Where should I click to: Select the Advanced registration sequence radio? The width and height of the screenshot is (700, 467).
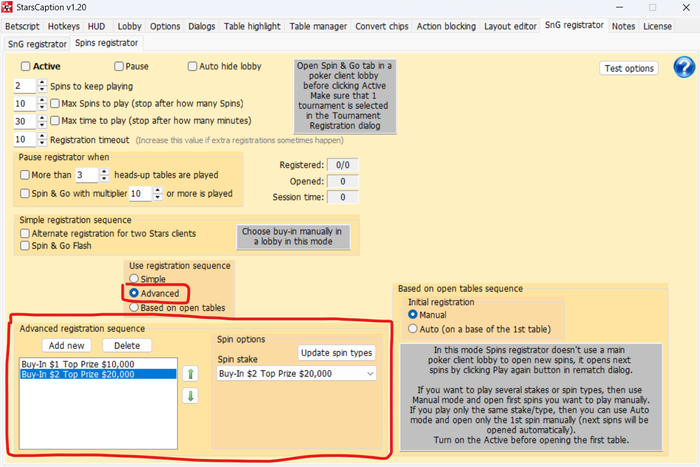[134, 293]
